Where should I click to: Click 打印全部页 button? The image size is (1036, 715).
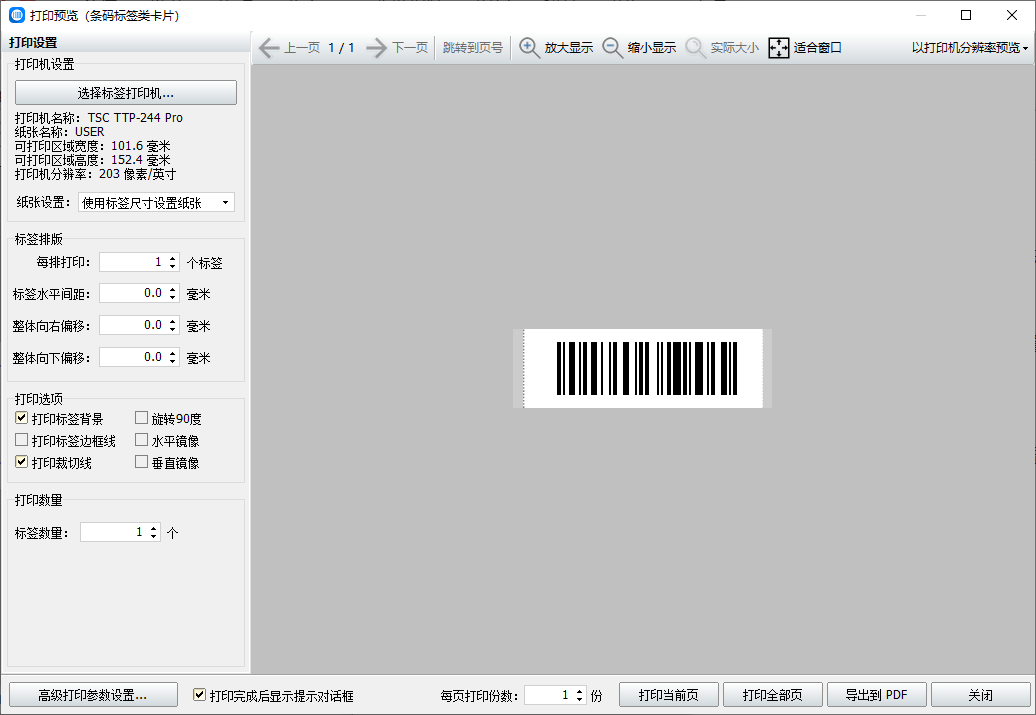tap(772, 695)
